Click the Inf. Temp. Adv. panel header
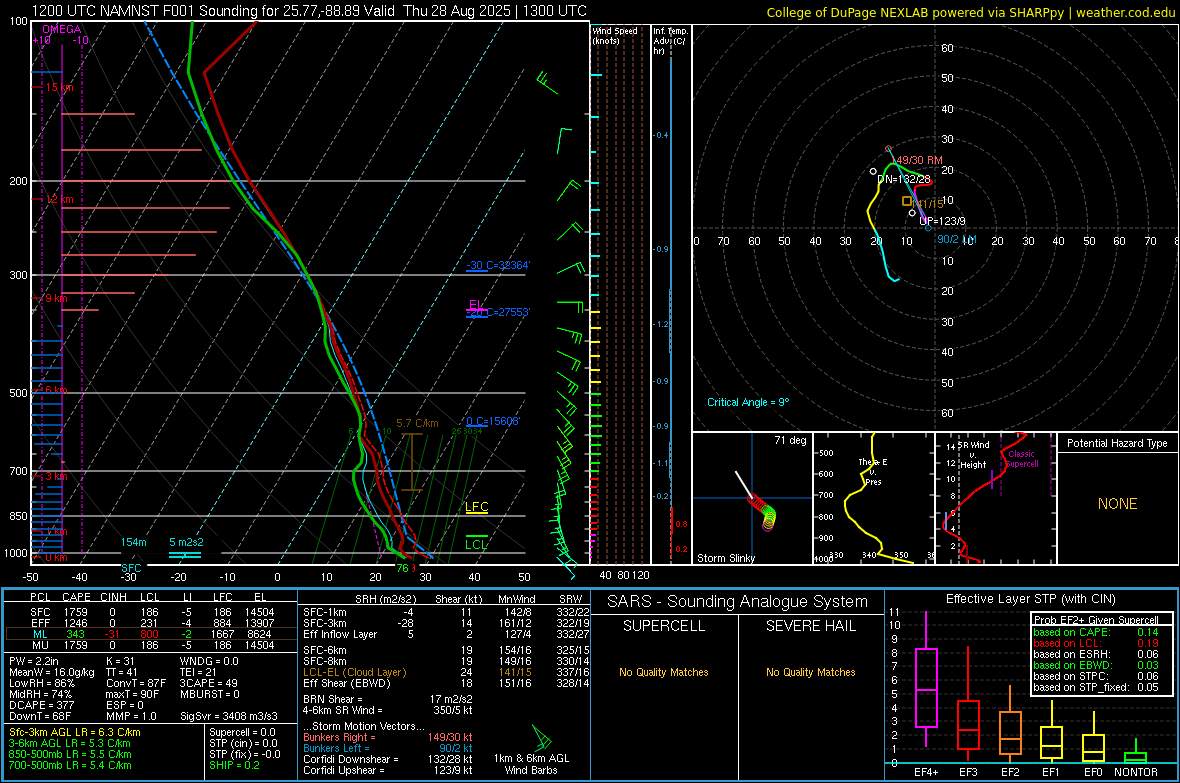The height and width of the screenshot is (783, 1180). (670, 41)
